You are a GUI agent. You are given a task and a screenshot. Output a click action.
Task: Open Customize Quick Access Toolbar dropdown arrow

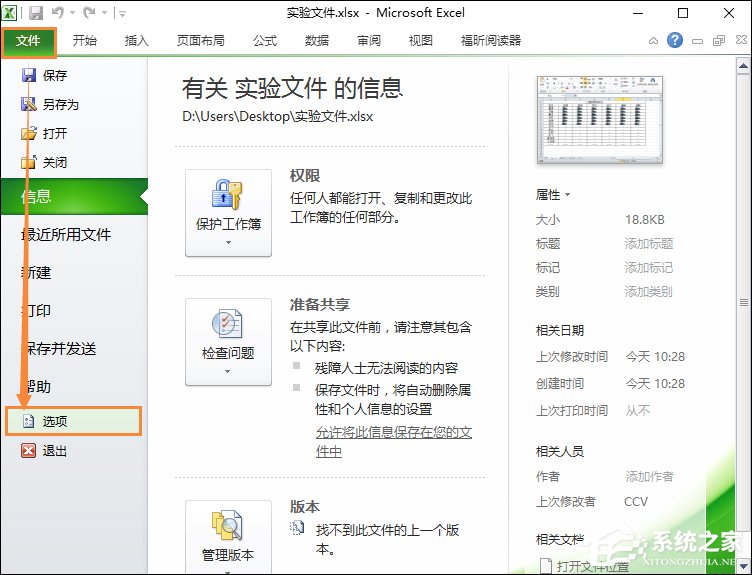(x=122, y=14)
